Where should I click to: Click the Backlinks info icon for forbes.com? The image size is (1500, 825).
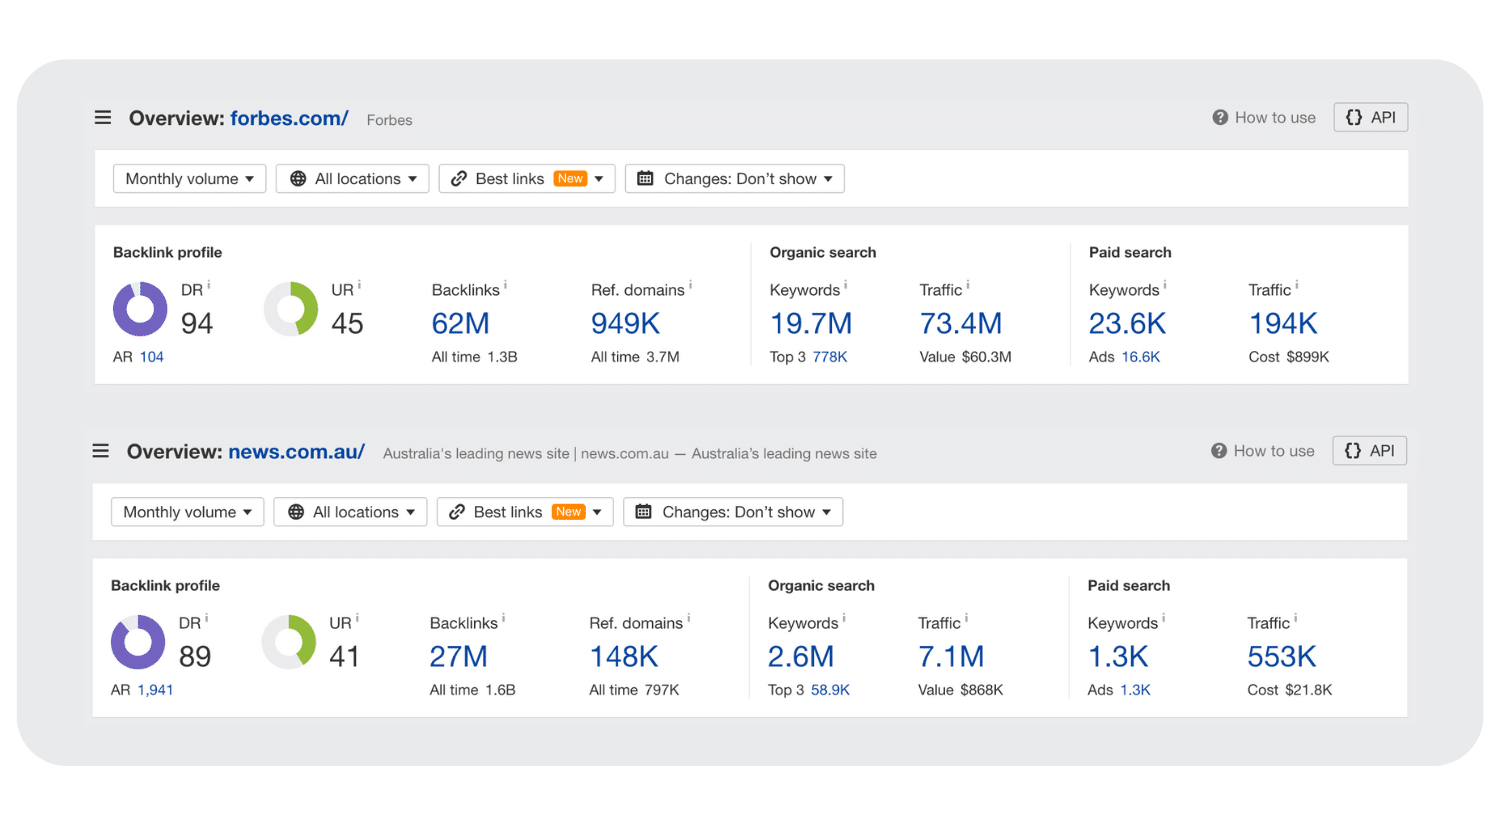[x=505, y=286]
